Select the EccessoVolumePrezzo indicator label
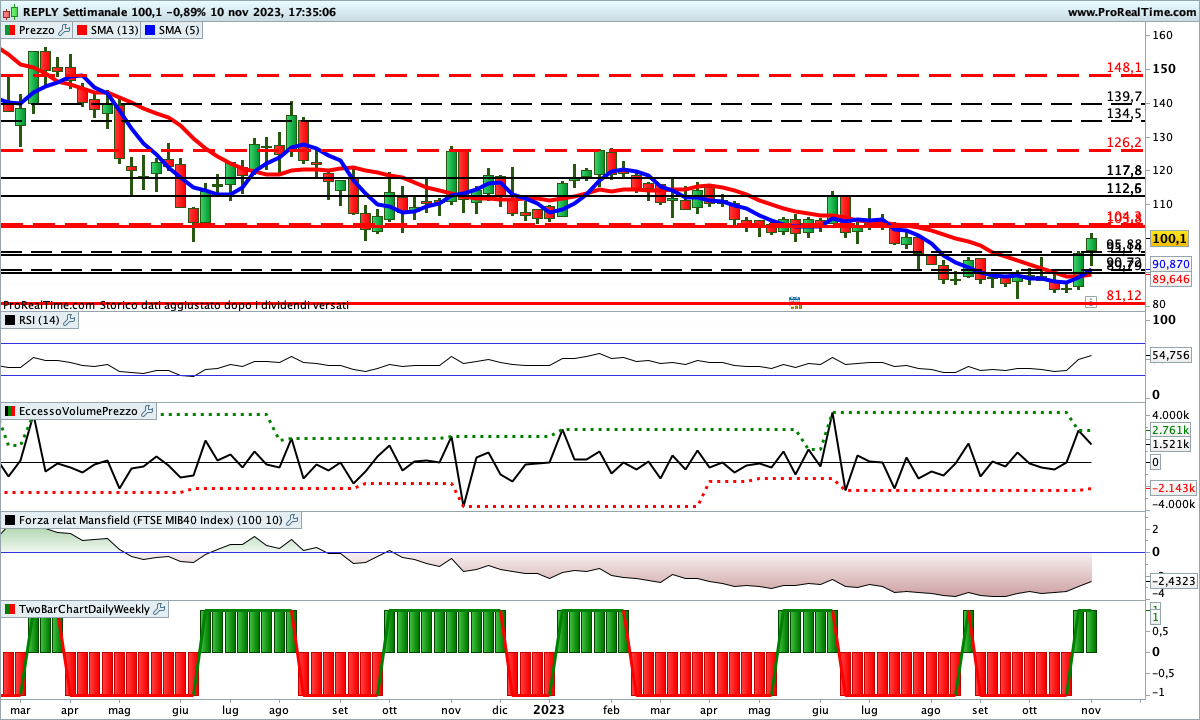Viewport: 1200px width, 720px height. pos(79,411)
